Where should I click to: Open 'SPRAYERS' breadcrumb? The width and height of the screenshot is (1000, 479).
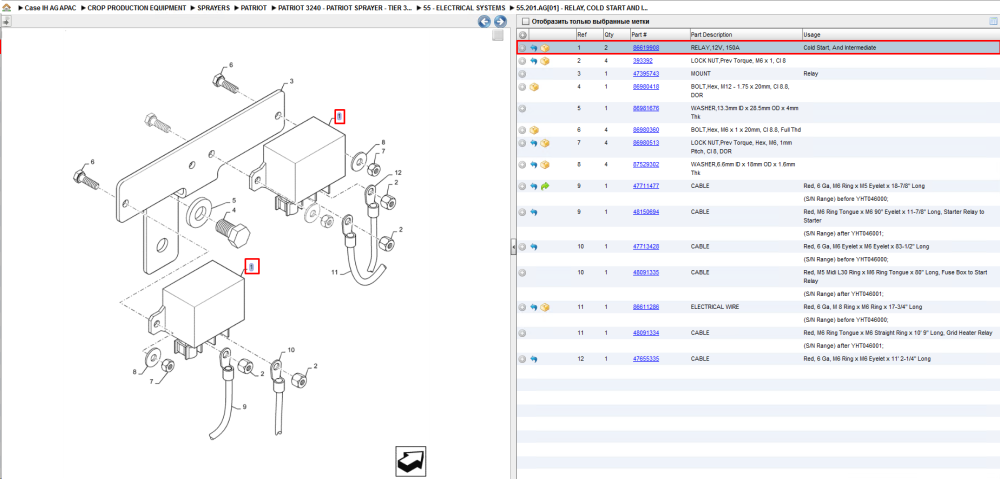click(x=213, y=8)
